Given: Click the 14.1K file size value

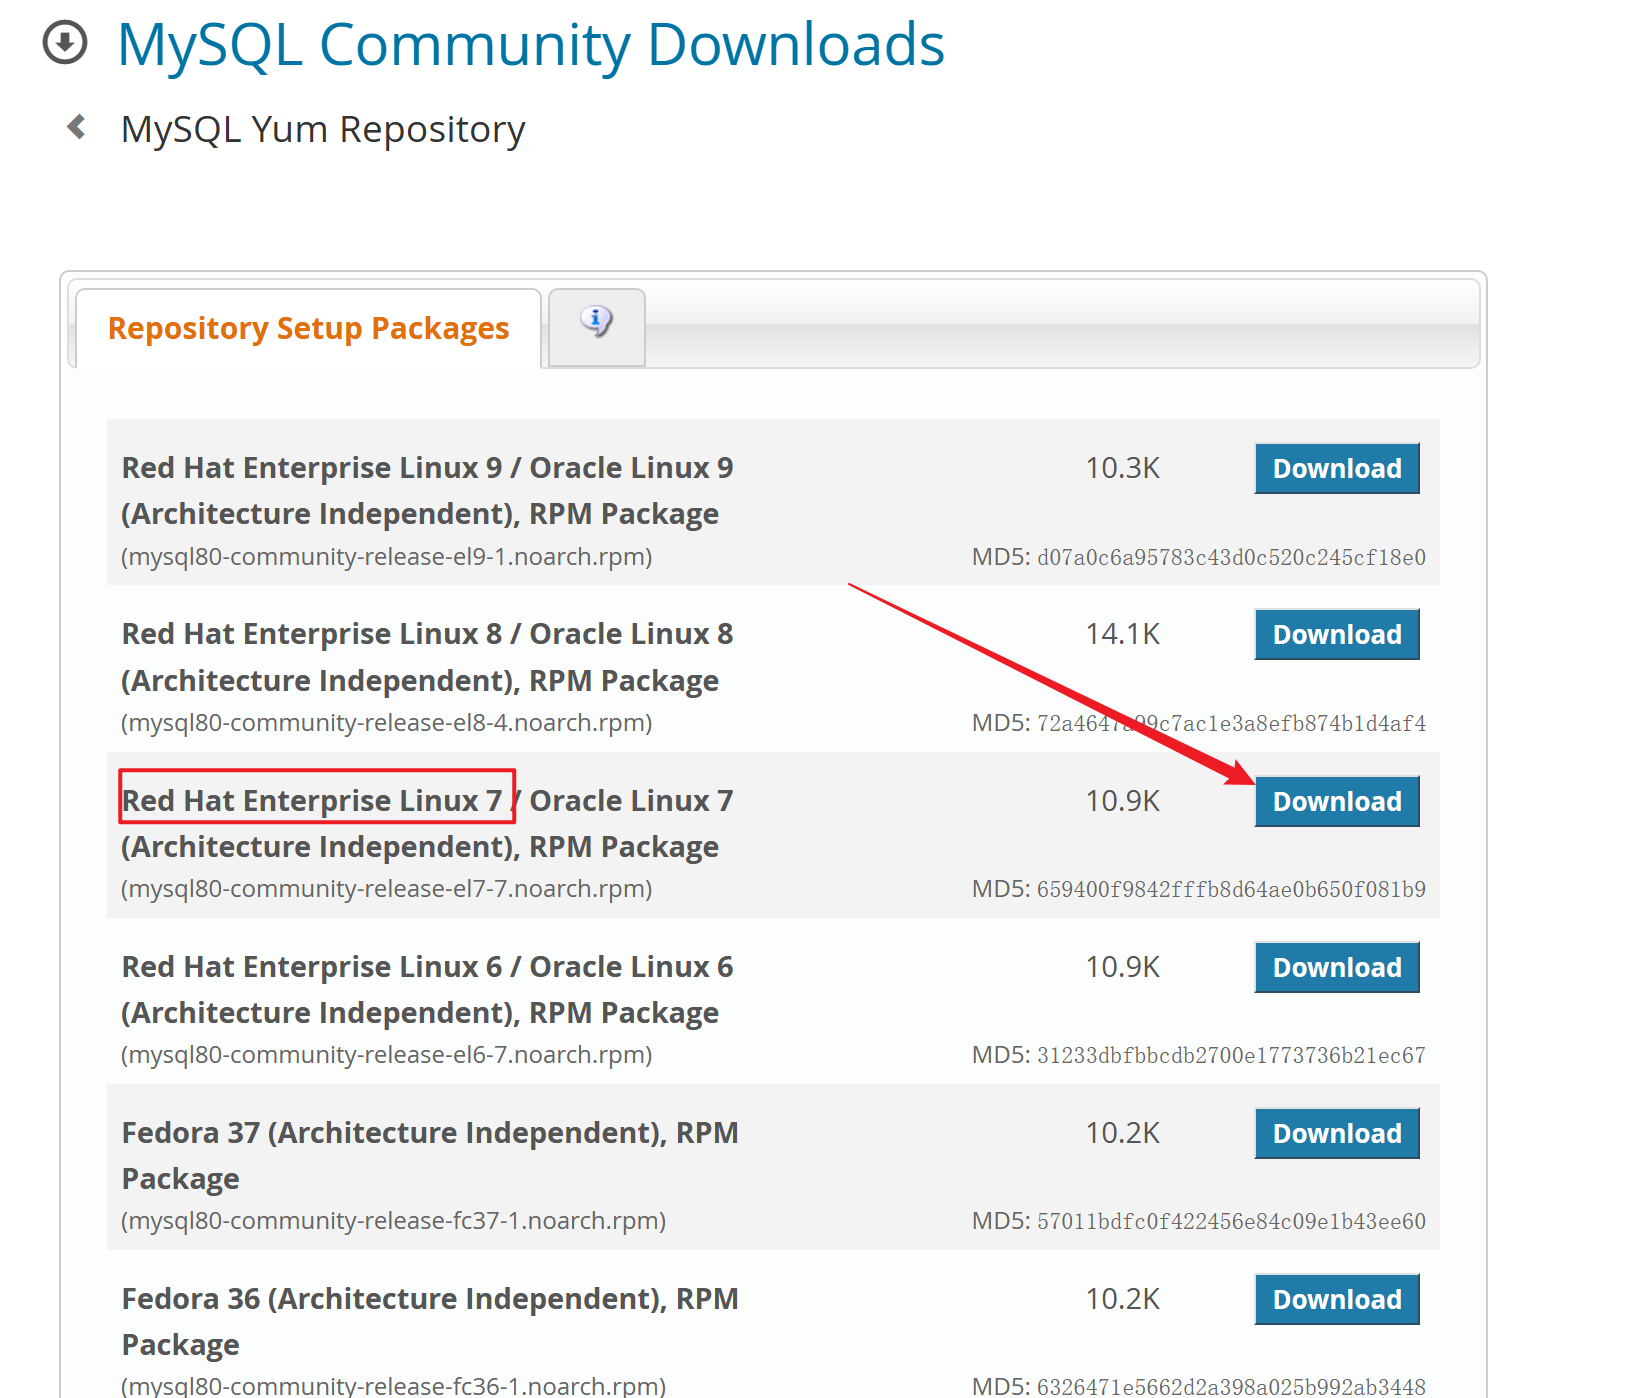Looking at the screenshot, I should click(x=1123, y=634).
